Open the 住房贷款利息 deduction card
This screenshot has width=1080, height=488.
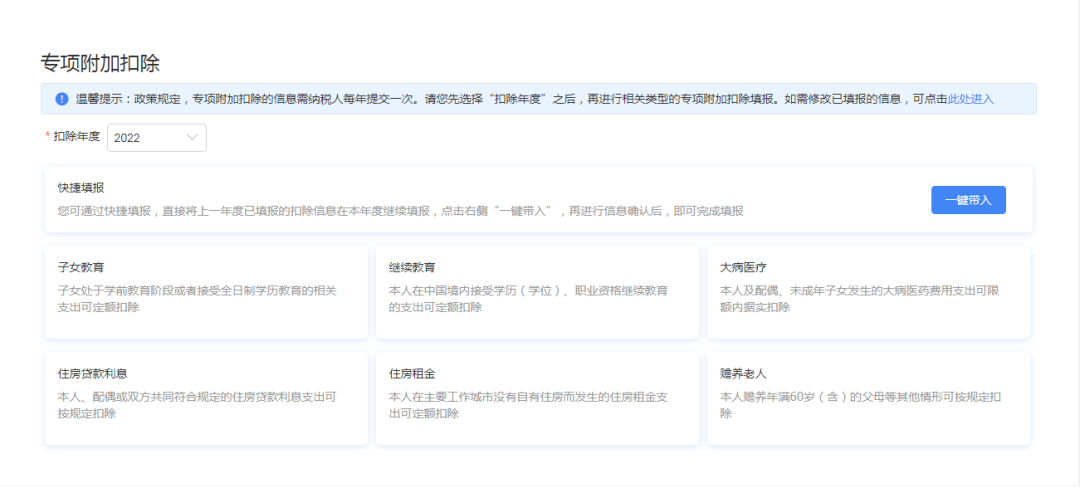[x=206, y=399]
